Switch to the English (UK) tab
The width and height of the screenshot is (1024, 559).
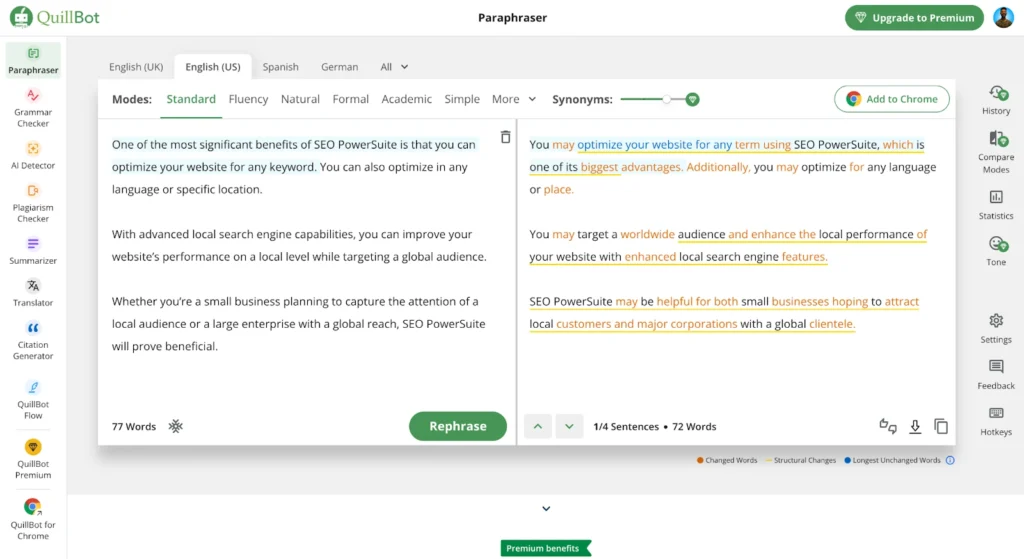[136, 67]
